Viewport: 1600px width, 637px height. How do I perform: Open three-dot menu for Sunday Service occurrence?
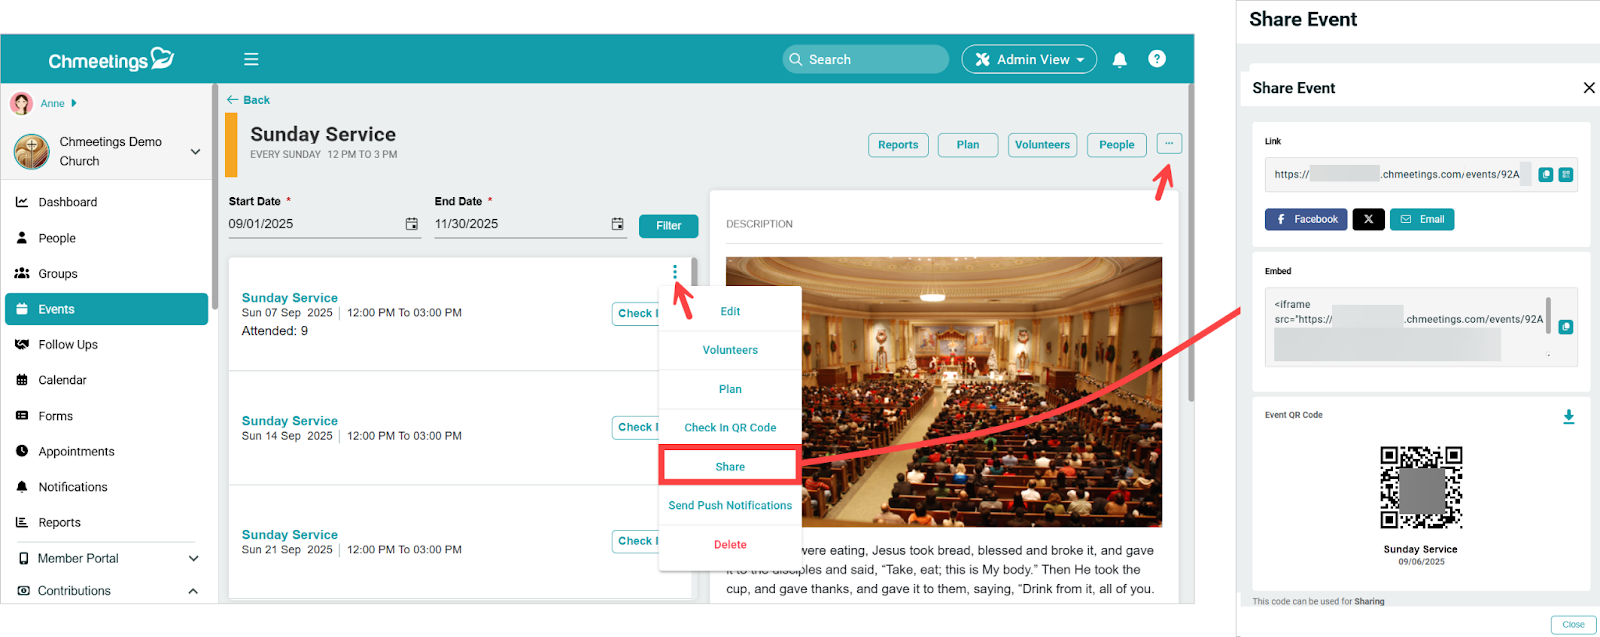(x=675, y=272)
